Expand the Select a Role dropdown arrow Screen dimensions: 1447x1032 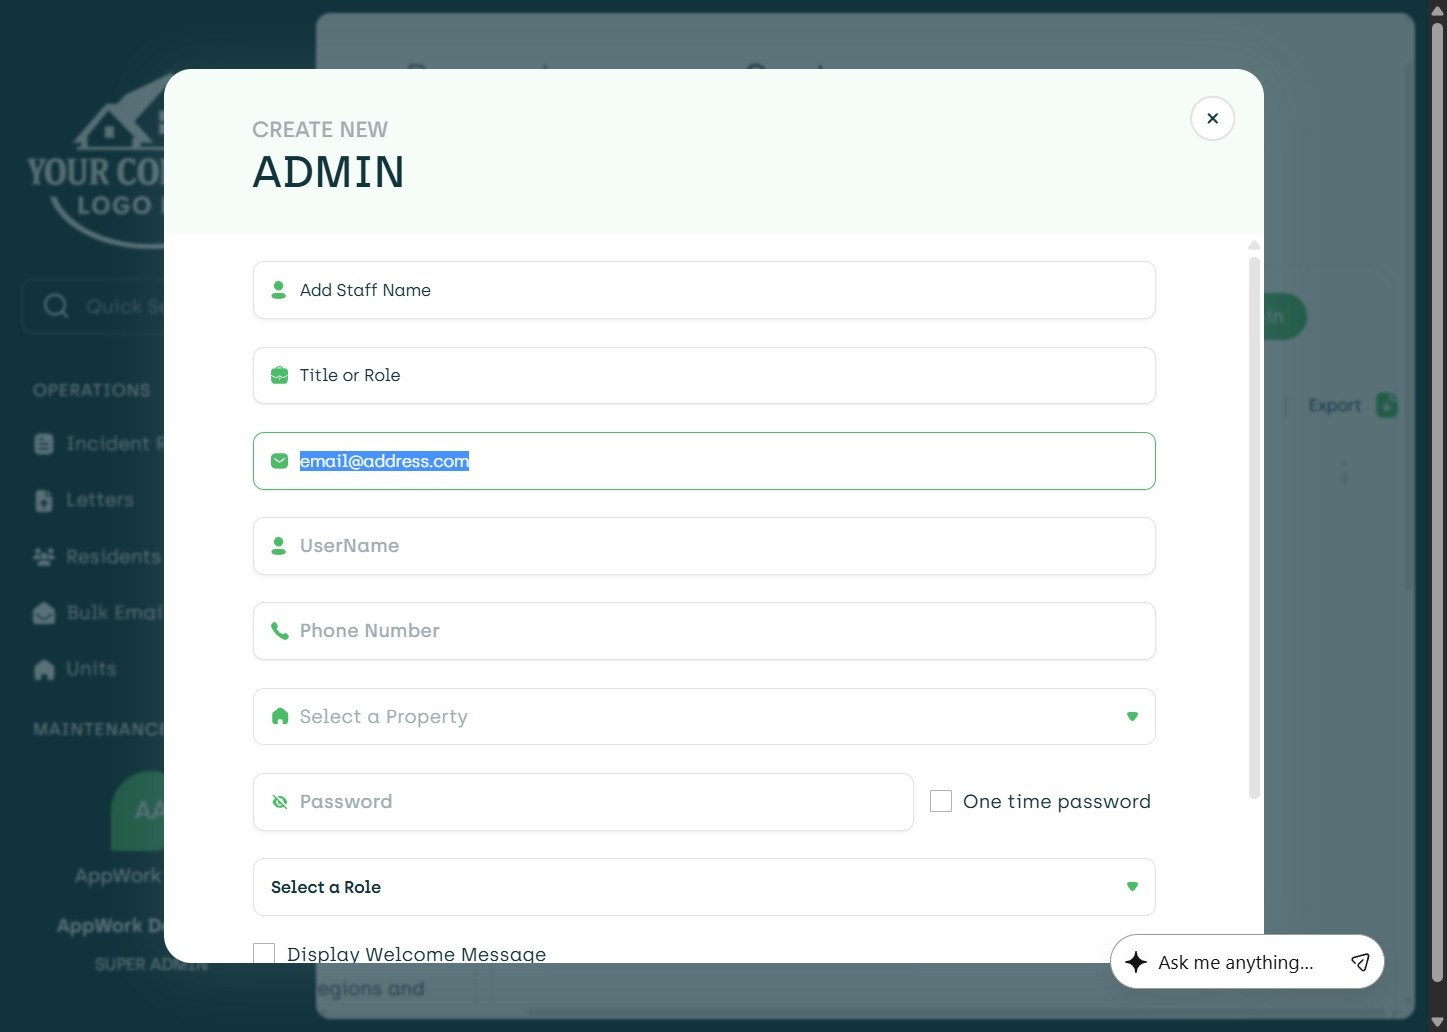(x=1132, y=887)
